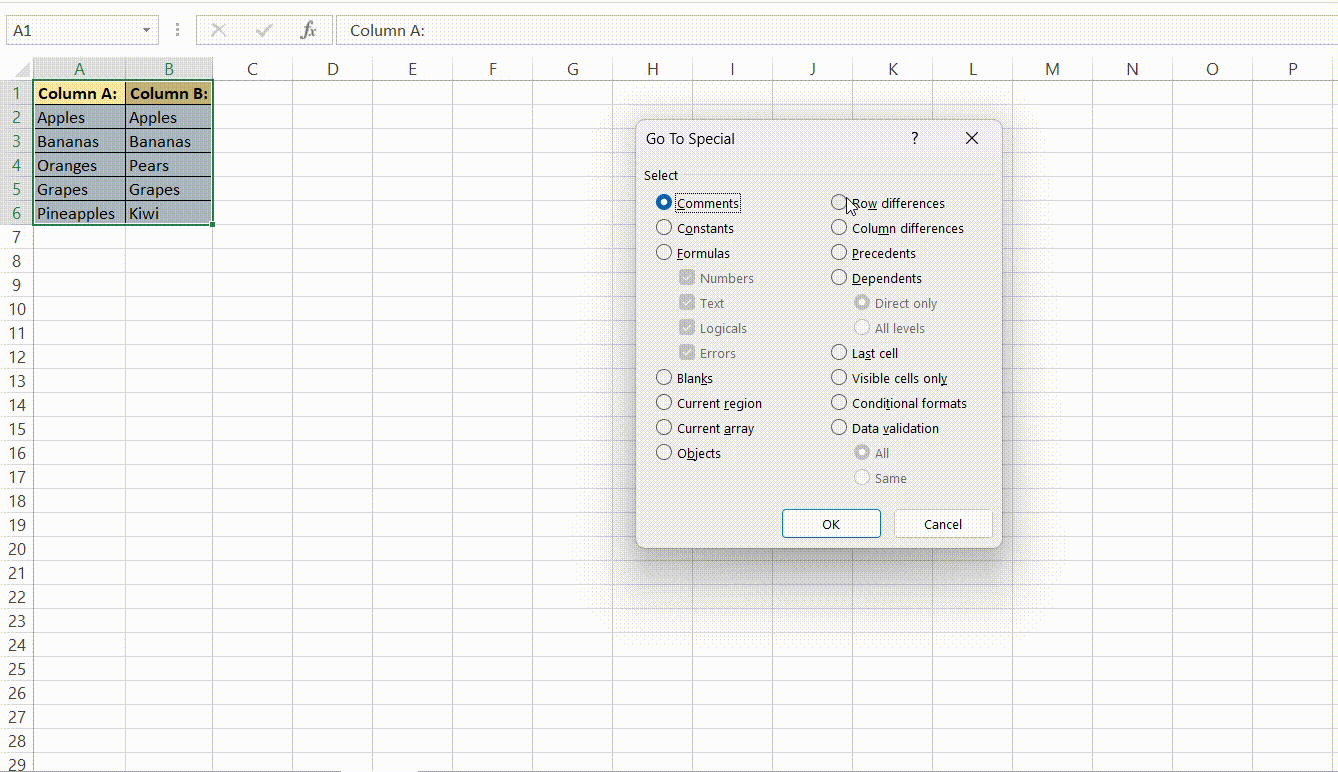The image size is (1338, 772).
Task: Select the Dependents radio button
Action: click(839, 277)
